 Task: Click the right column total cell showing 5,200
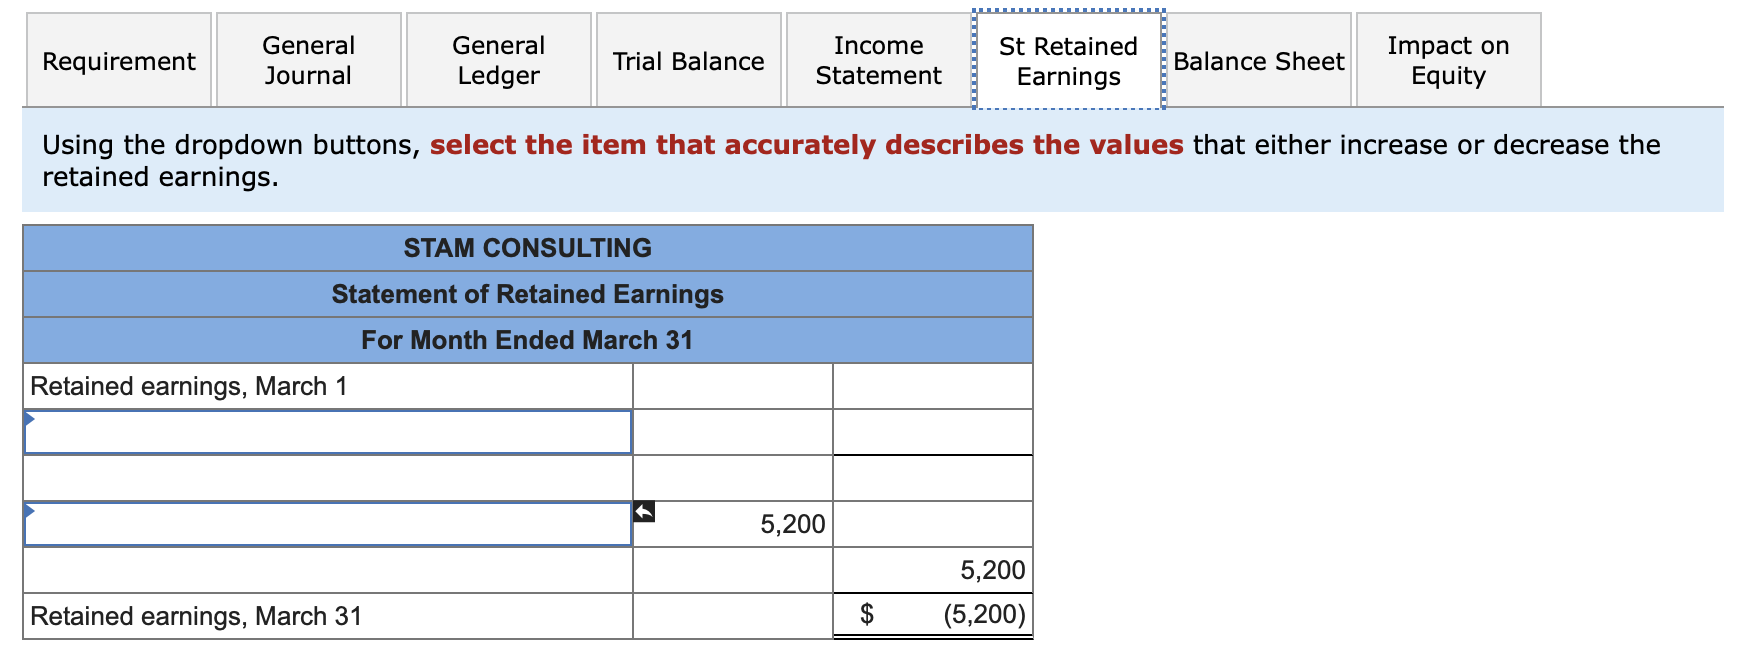coord(933,570)
